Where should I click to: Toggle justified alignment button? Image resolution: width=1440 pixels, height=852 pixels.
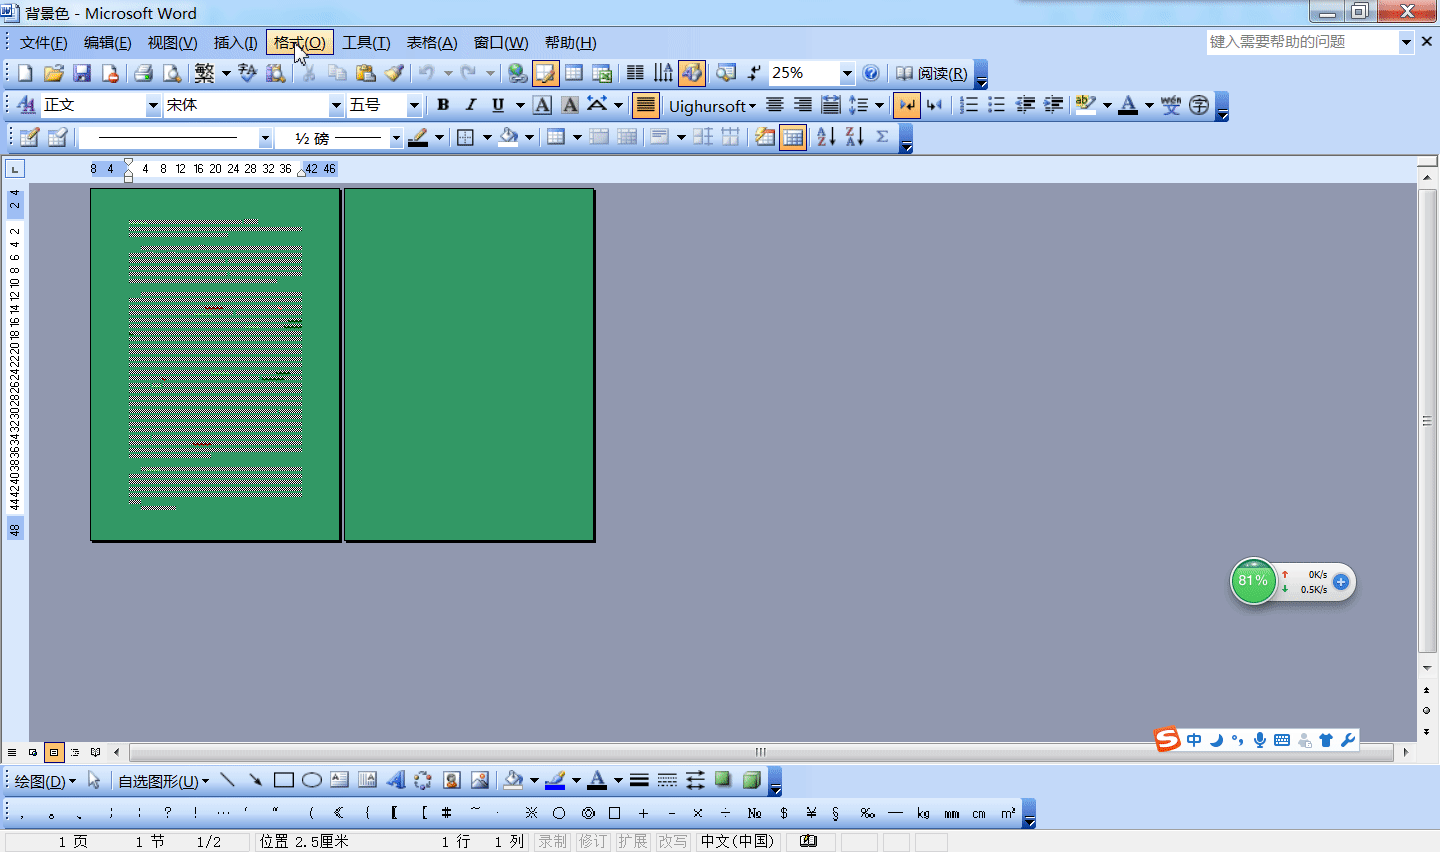tap(646, 105)
